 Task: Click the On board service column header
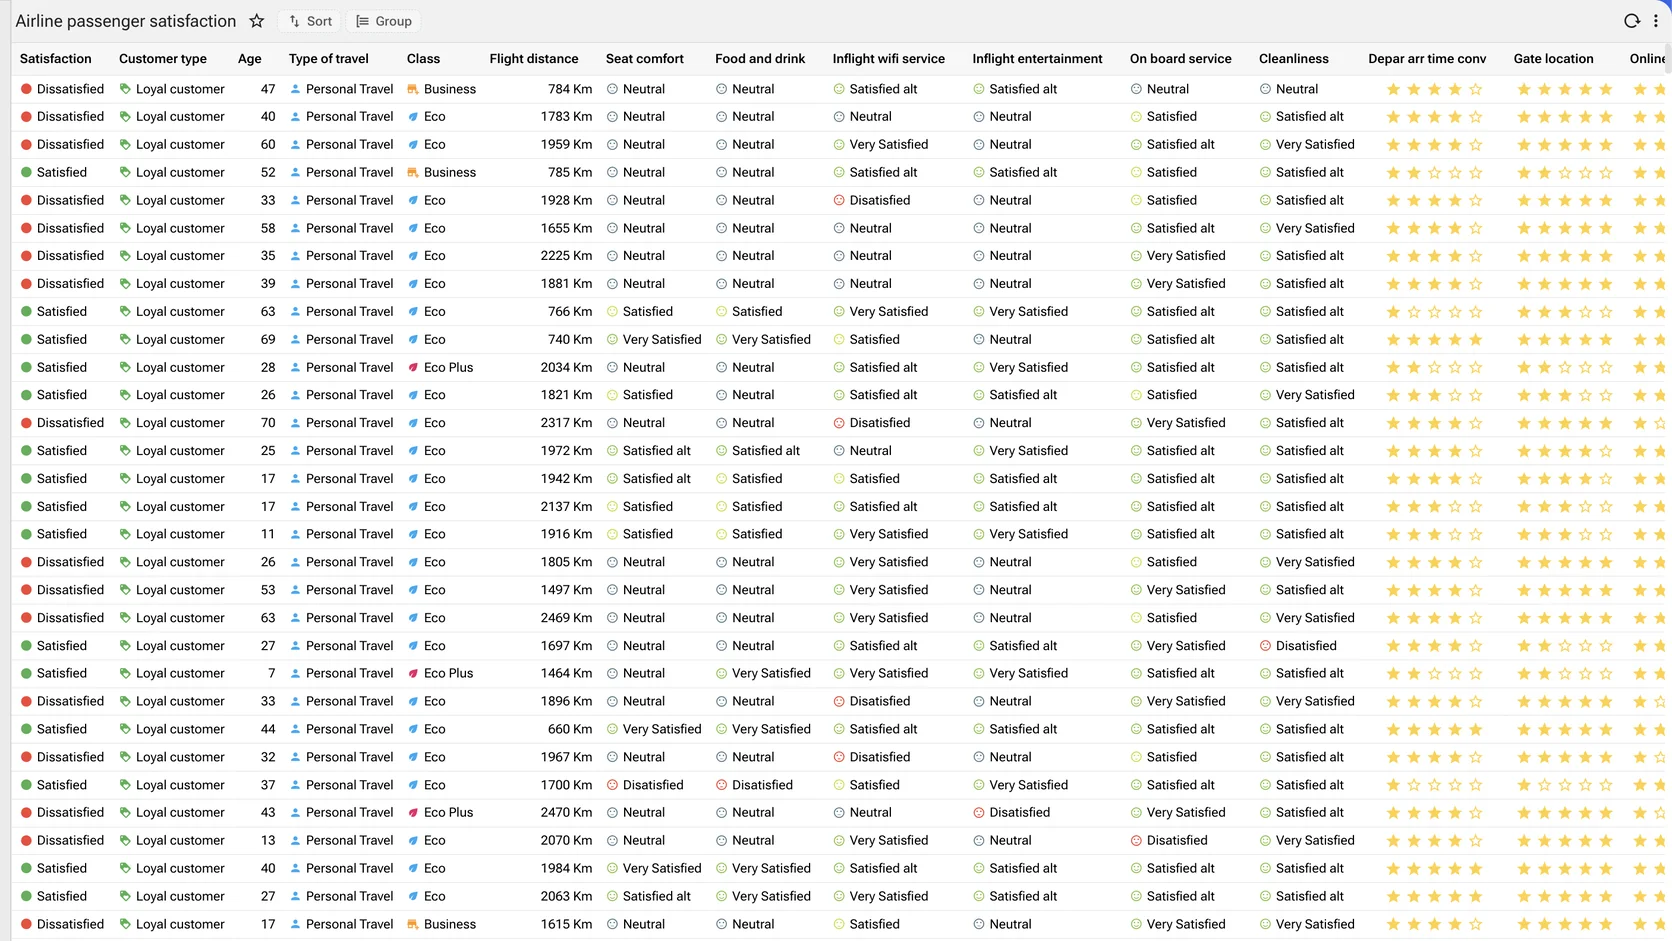pos(1181,59)
